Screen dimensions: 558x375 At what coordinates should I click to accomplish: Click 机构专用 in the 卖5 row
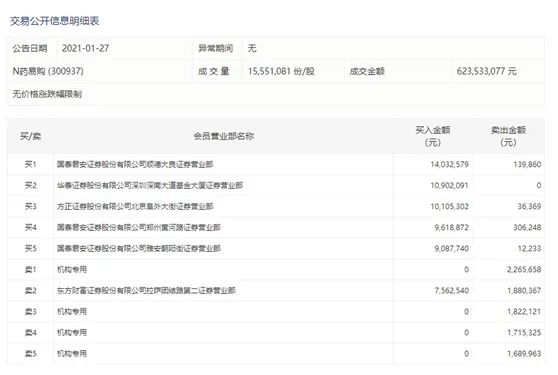(x=72, y=354)
